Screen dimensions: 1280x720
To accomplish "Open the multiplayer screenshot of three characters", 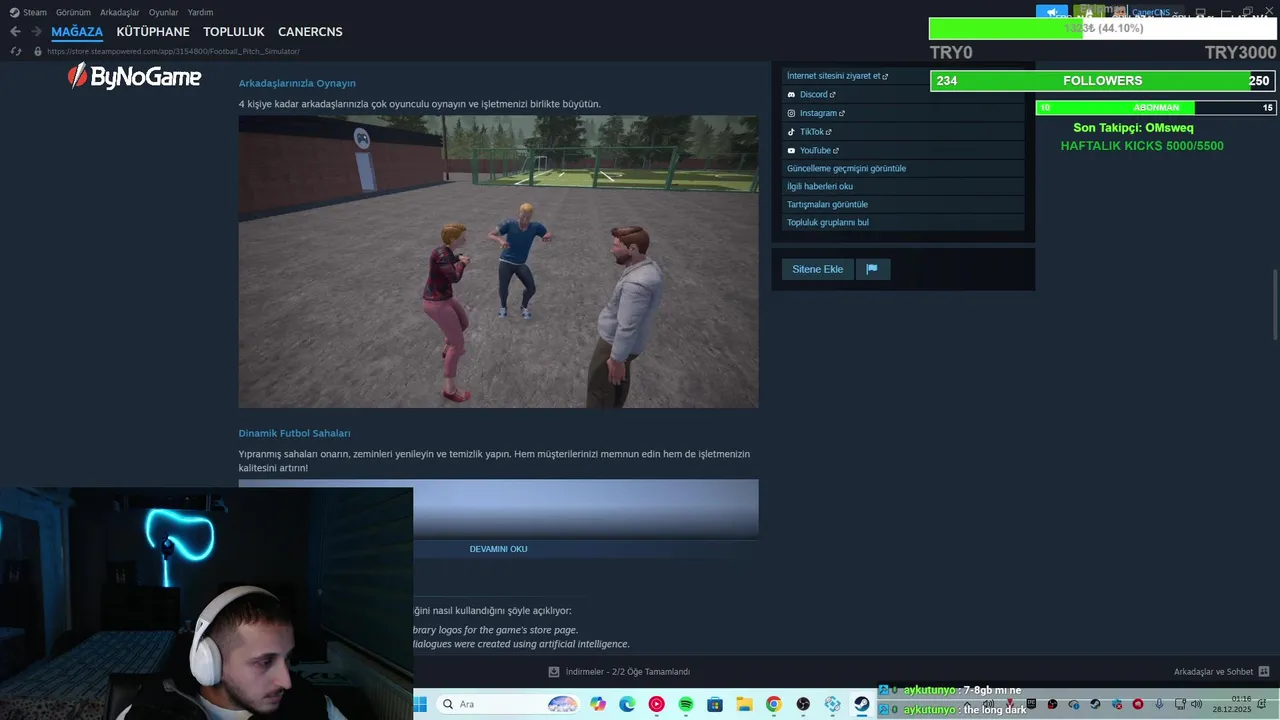I will (x=498, y=261).
